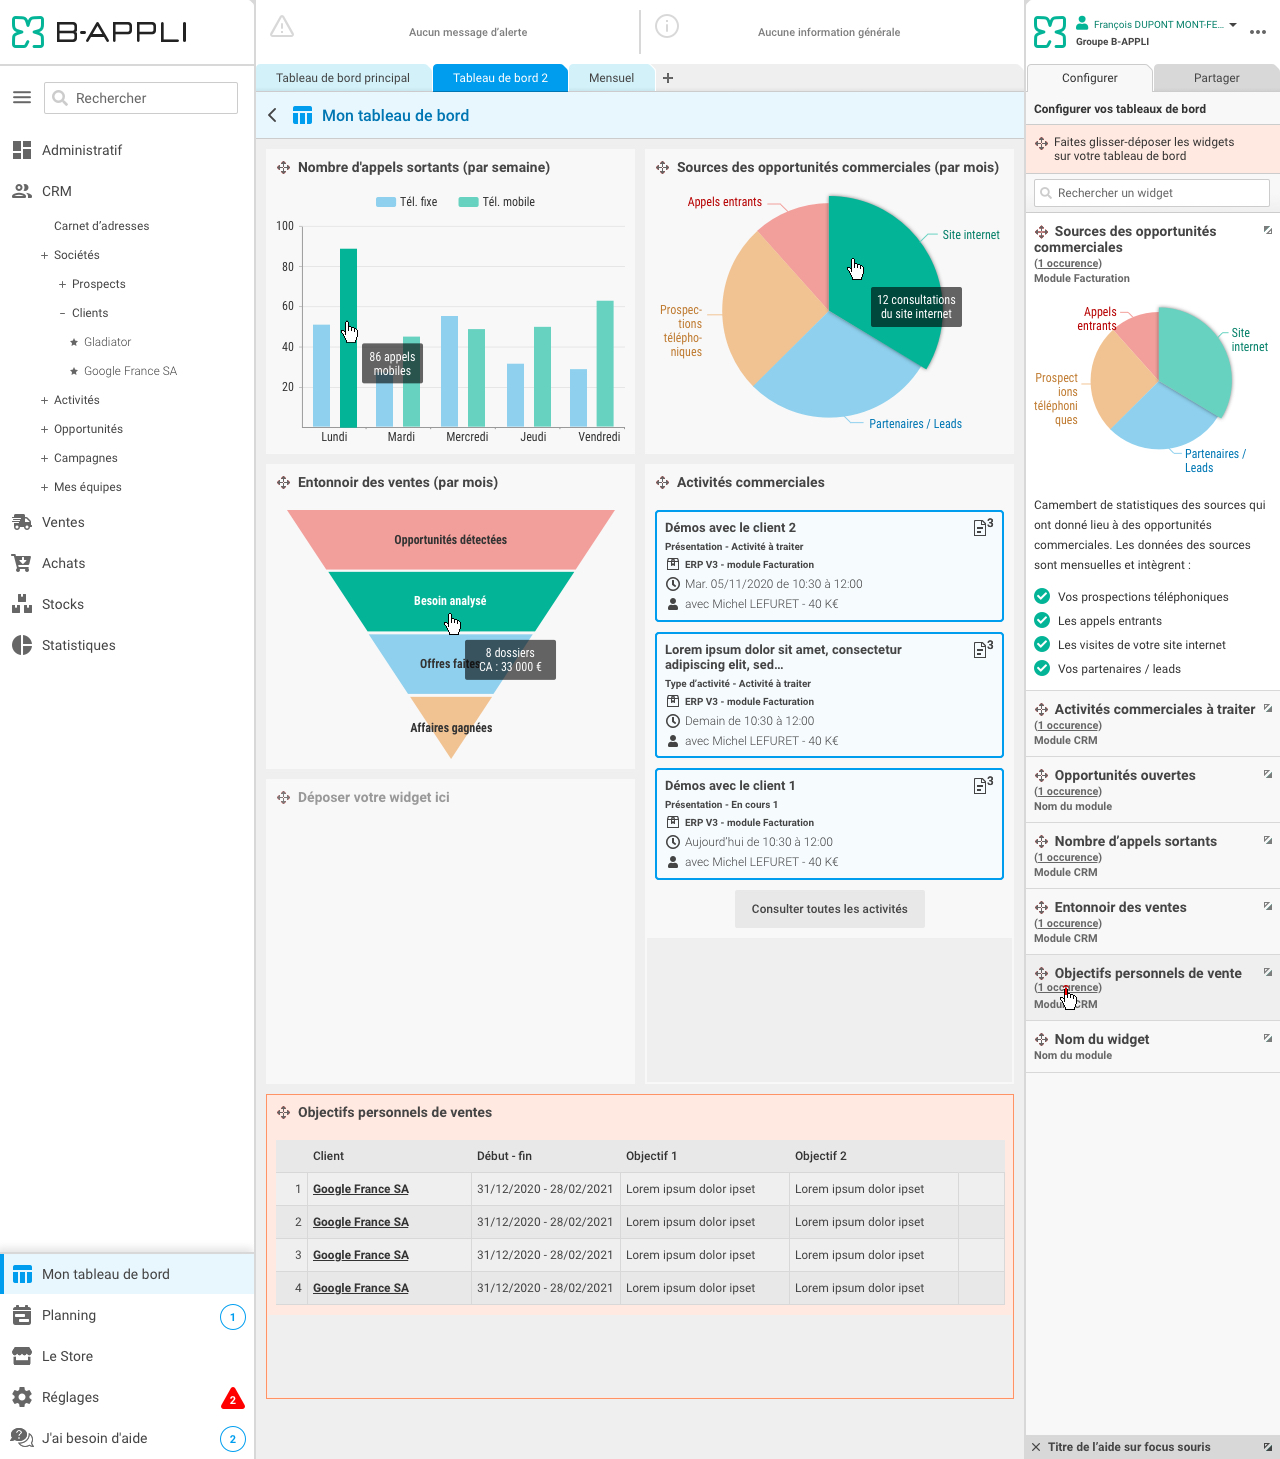Open the Statistiques pie chart icon

pos(21,645)
